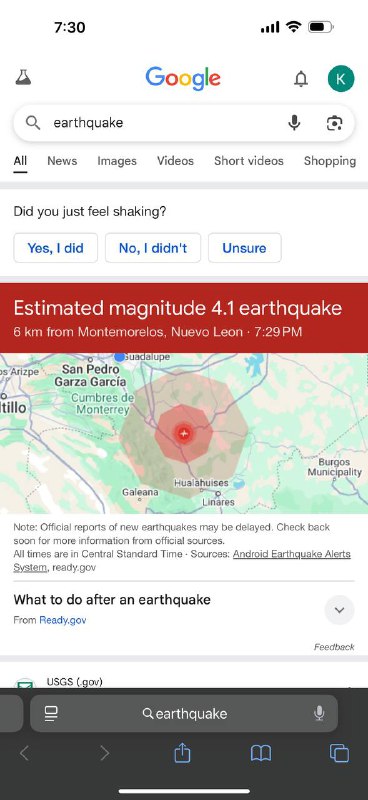This screenshot has height=800, width=368.
Task: Open the green K account avatar
Action: coord(341,79)
